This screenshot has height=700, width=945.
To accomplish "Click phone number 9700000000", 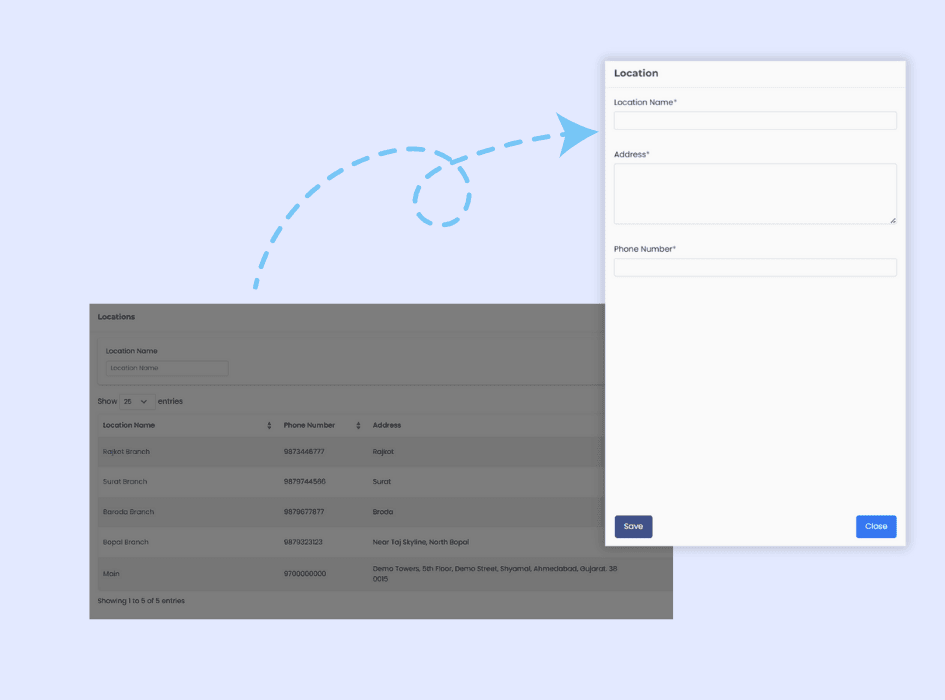I will [x=305, y=574].
